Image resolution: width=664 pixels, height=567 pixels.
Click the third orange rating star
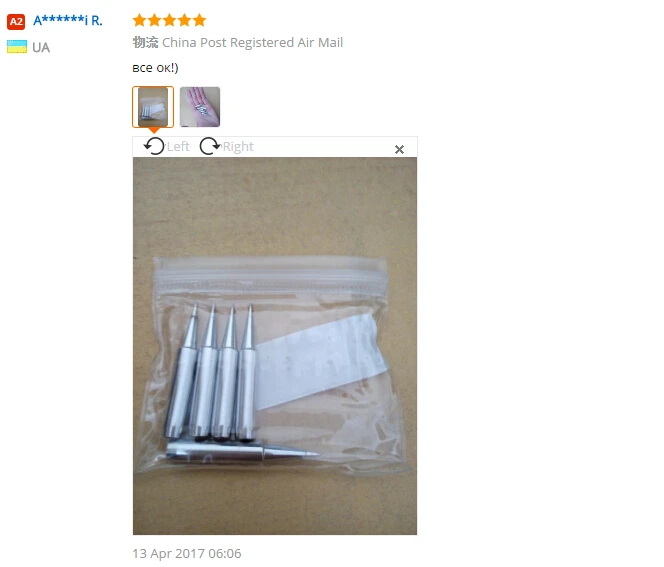(x=169, y=20)
